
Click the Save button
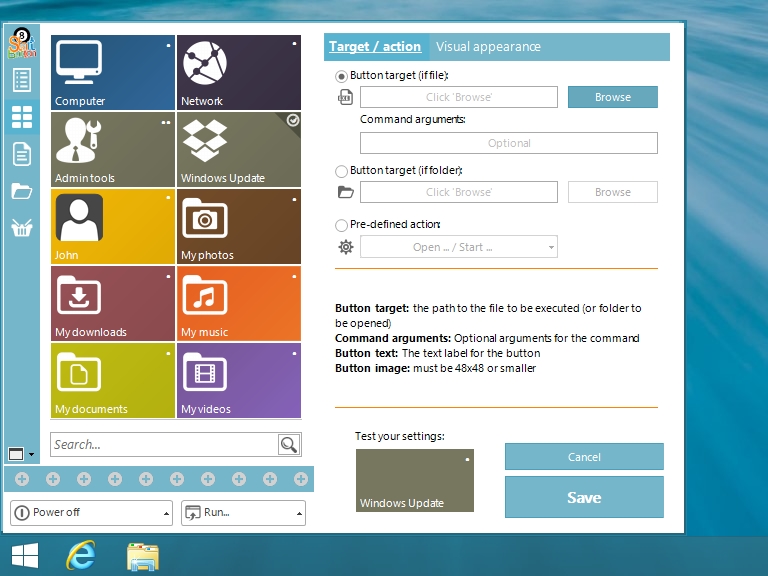[x=584, y=497]
